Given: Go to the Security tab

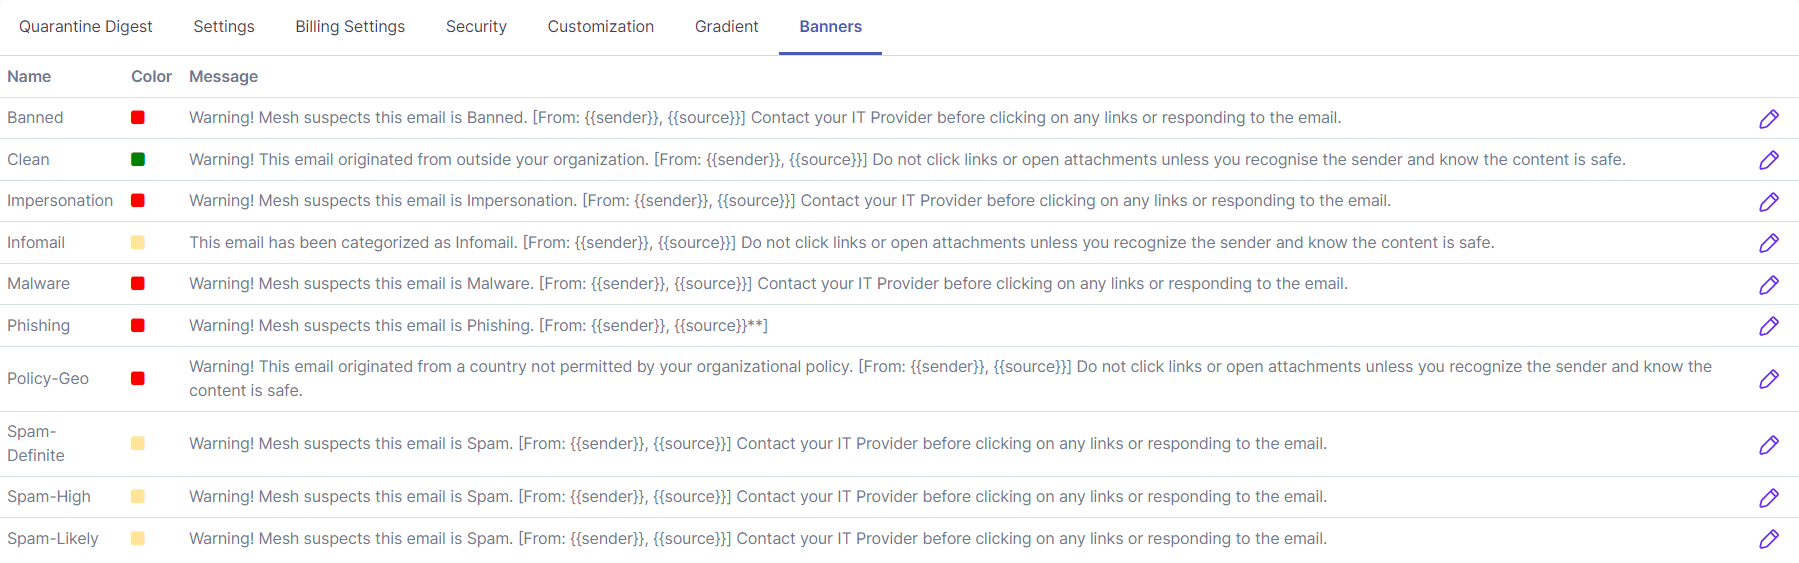Looking at the screenshot, I should pos(476,27).
